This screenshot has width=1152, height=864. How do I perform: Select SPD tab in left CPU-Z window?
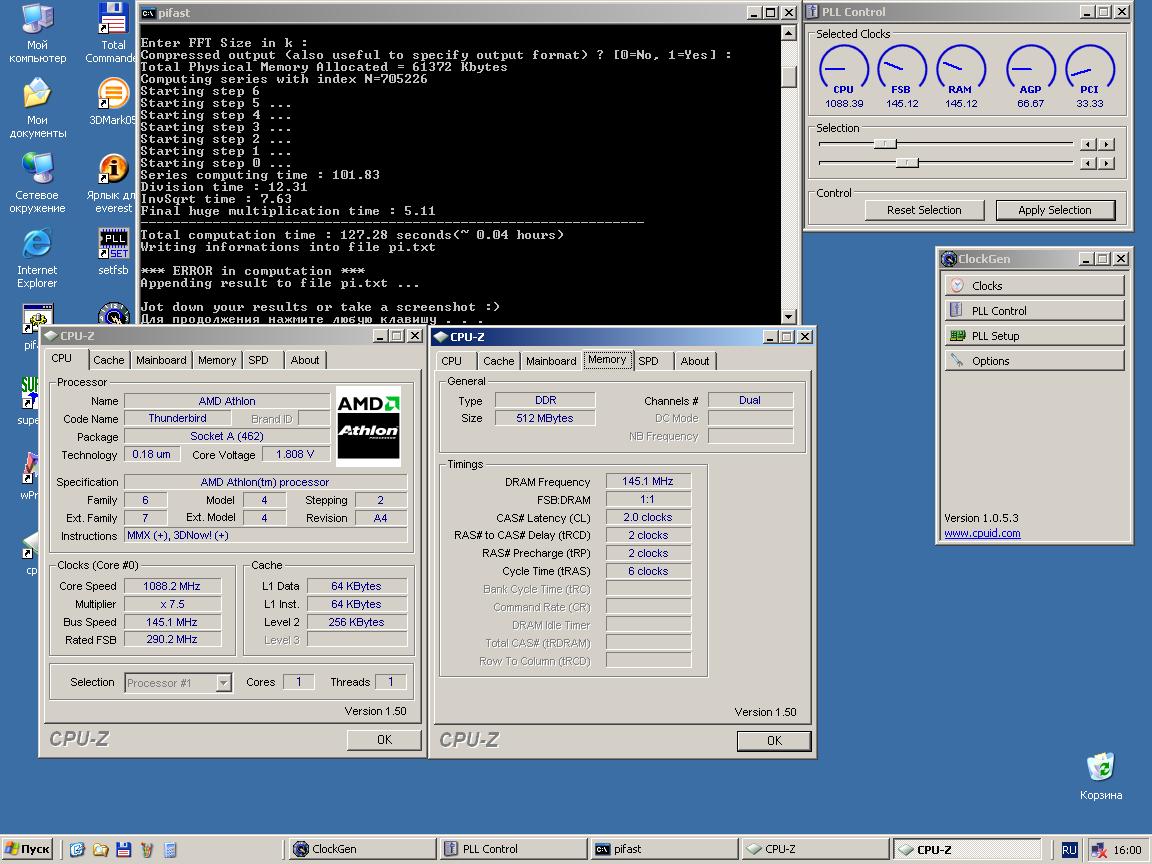pos(258,360)
